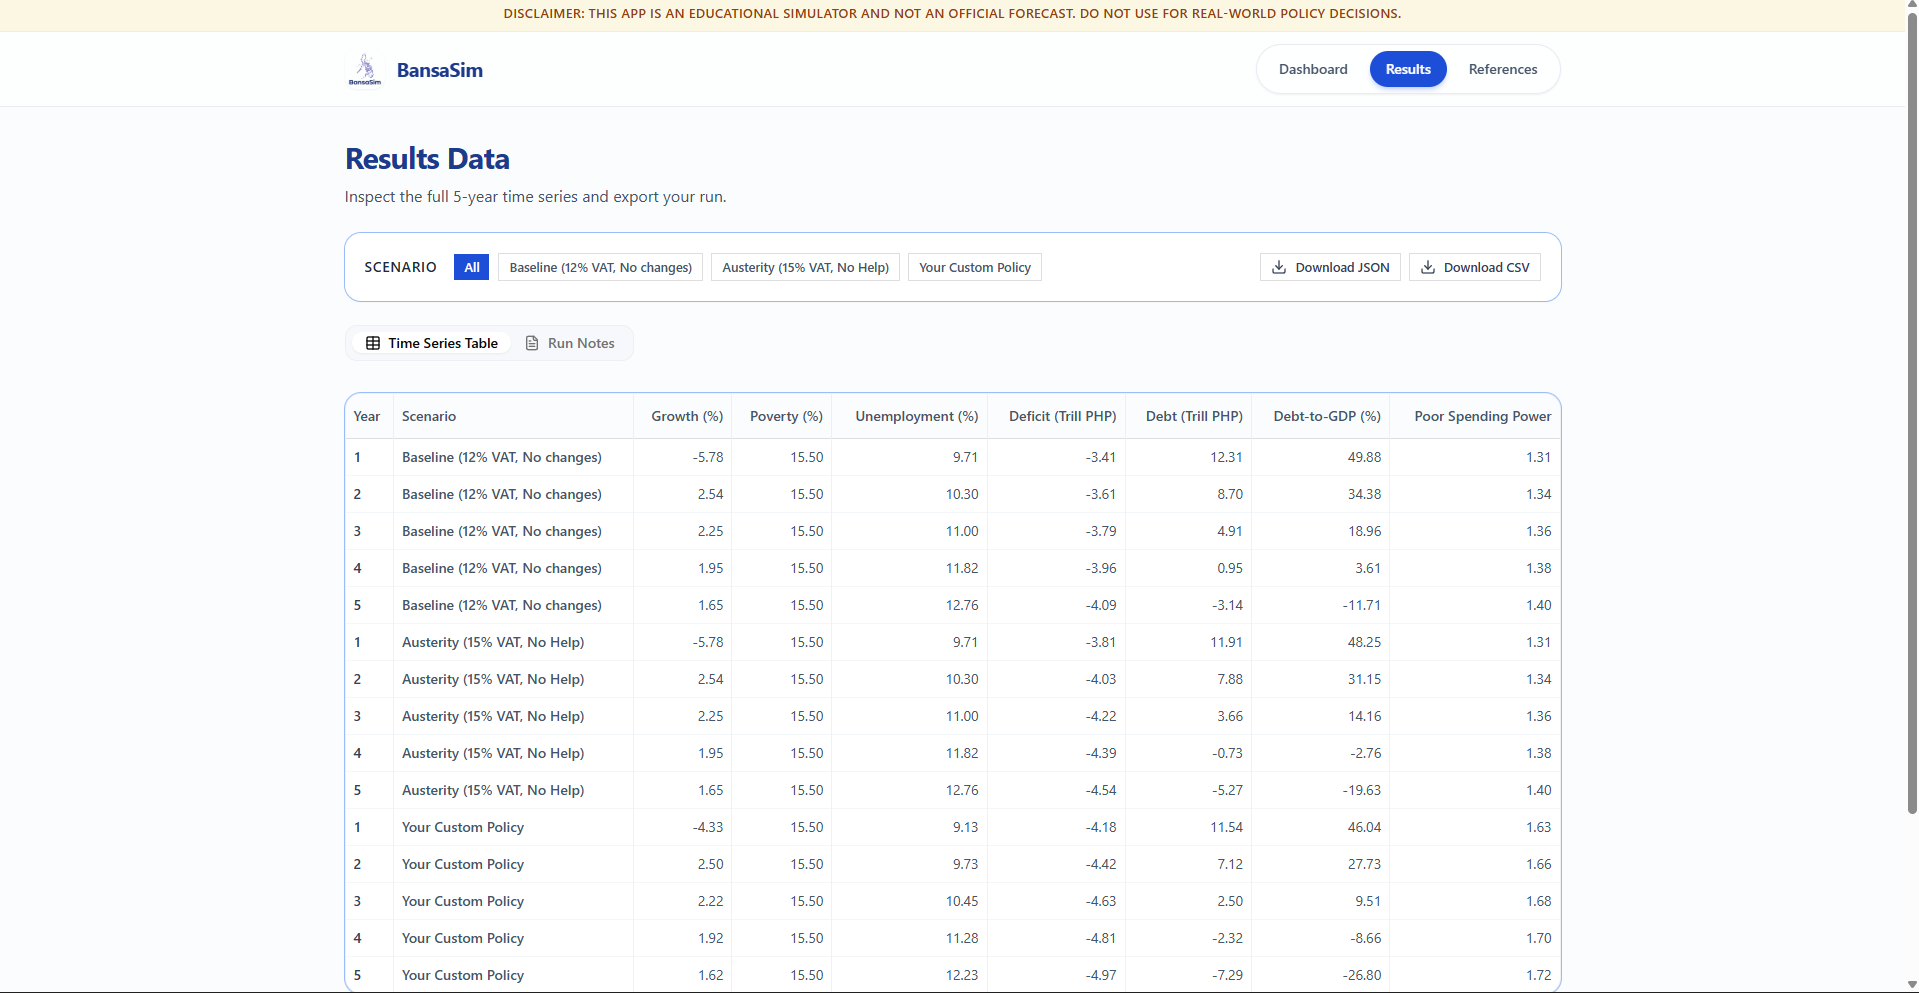This screenshot has width=1919, height=993.
Task: Click unemployment value 9.73
Action: 966,864
